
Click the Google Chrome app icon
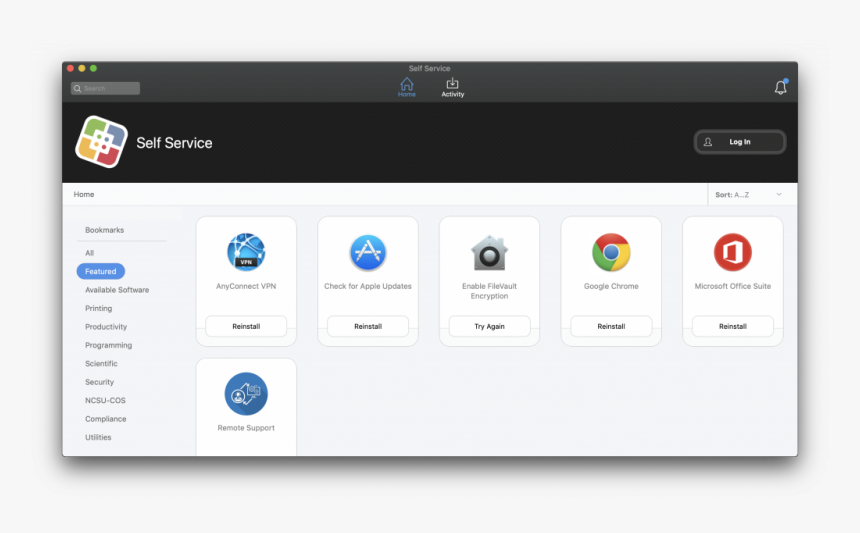coord(611,252)
